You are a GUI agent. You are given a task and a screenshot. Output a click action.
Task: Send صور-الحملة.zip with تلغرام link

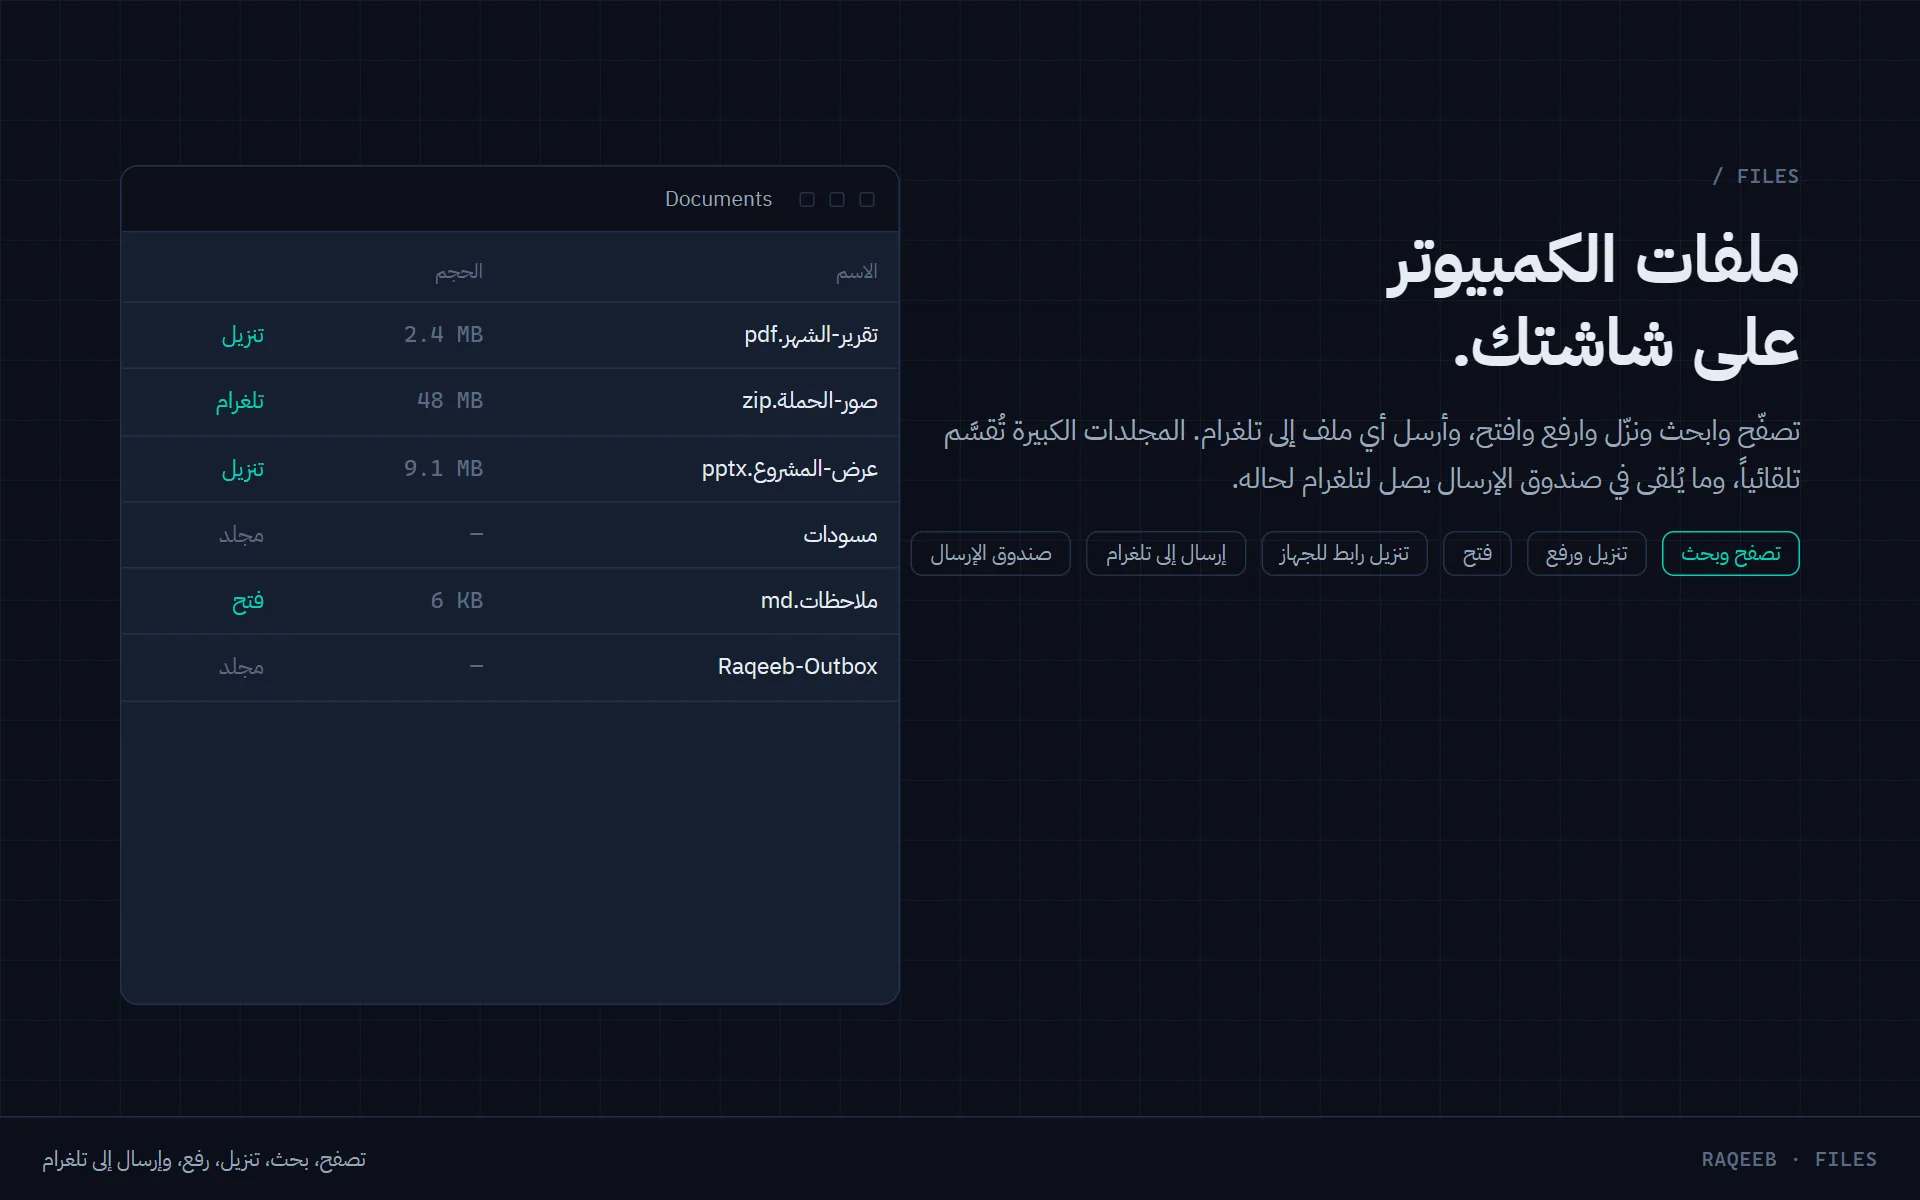[x=240, y=401]
